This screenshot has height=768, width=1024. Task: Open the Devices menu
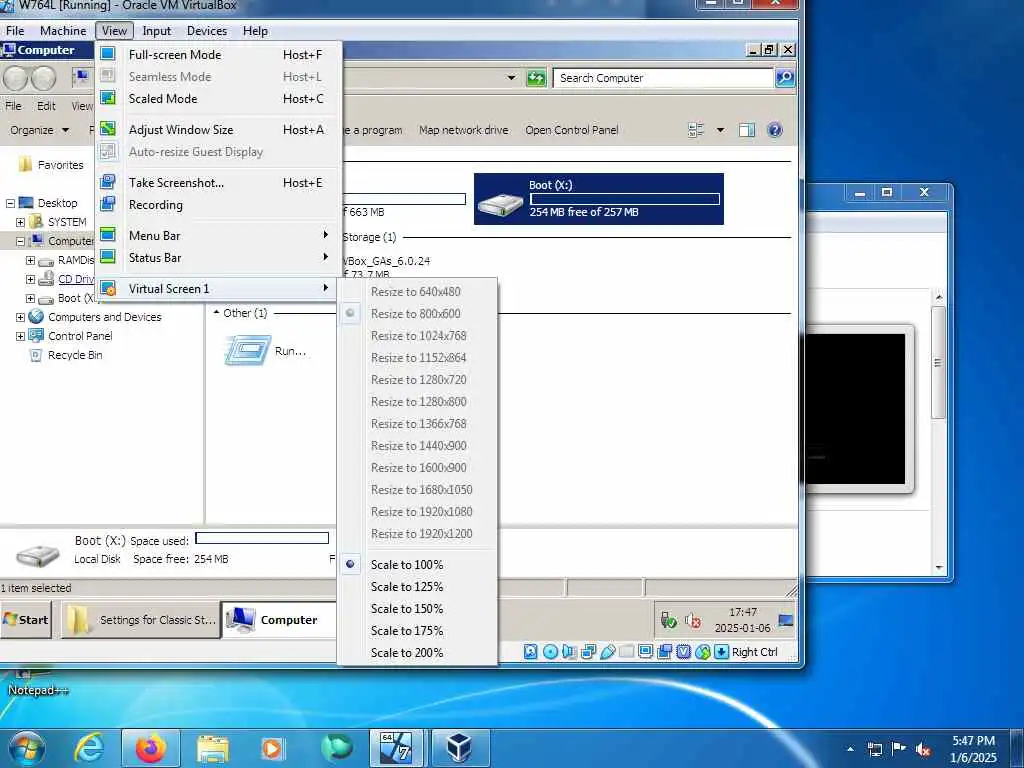click(207, 31)
